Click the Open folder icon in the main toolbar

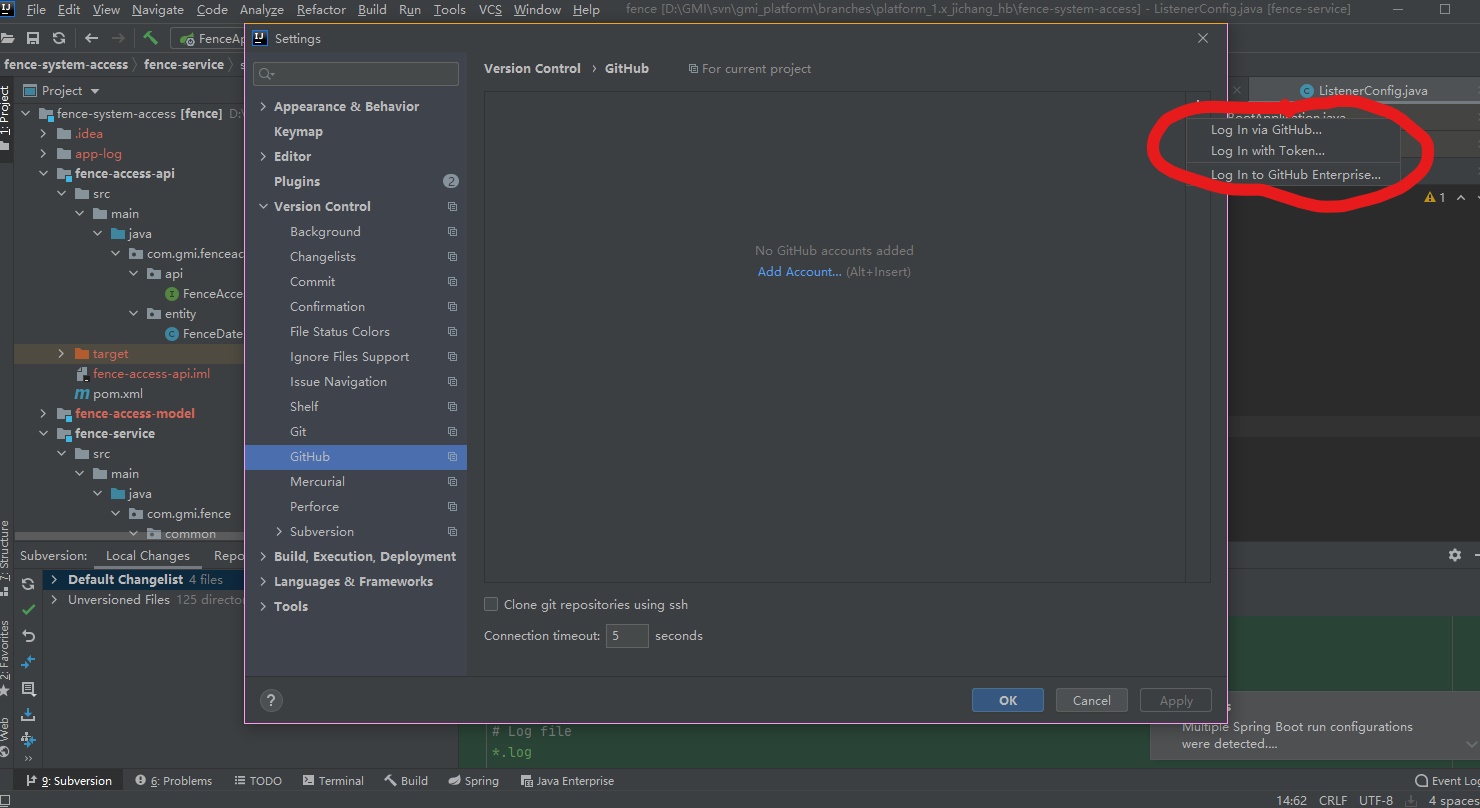pyautogui.click(x=8, y=38)
